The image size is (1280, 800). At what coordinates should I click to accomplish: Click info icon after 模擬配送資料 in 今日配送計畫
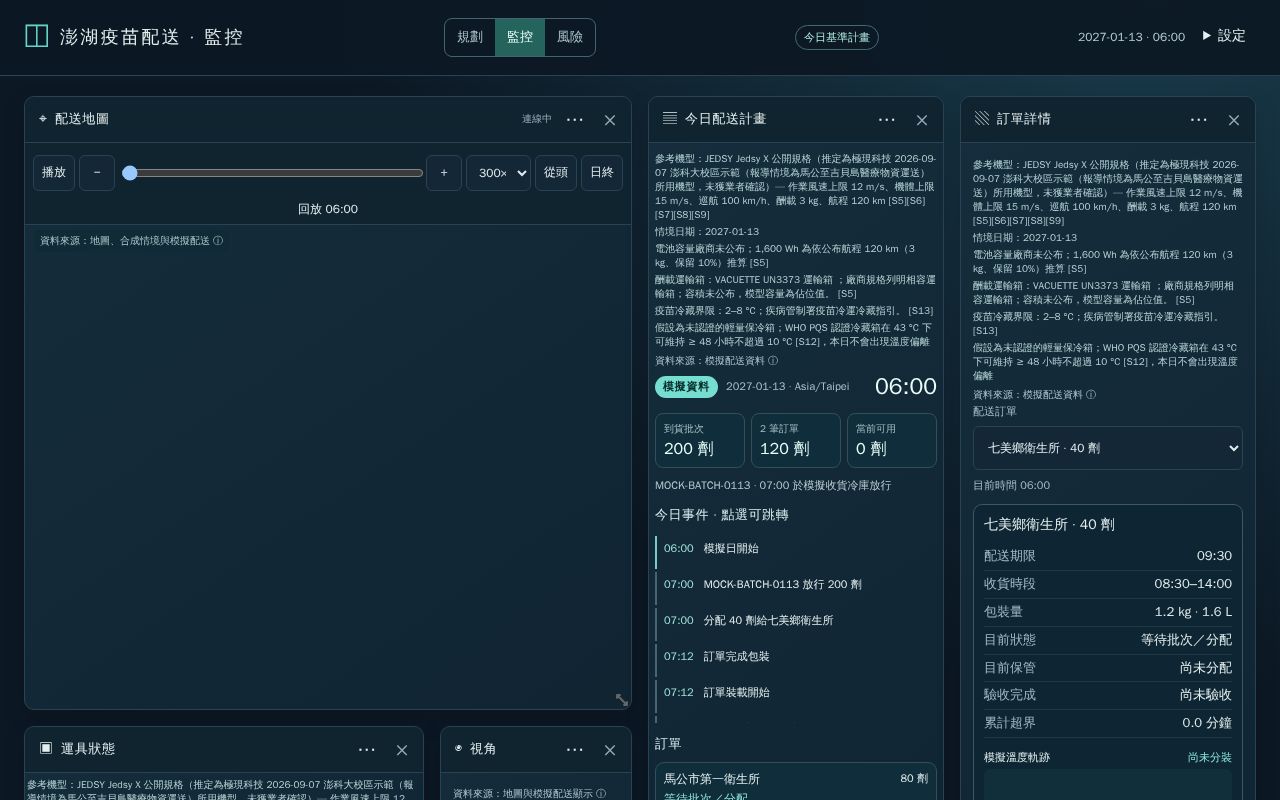point(773,361)
